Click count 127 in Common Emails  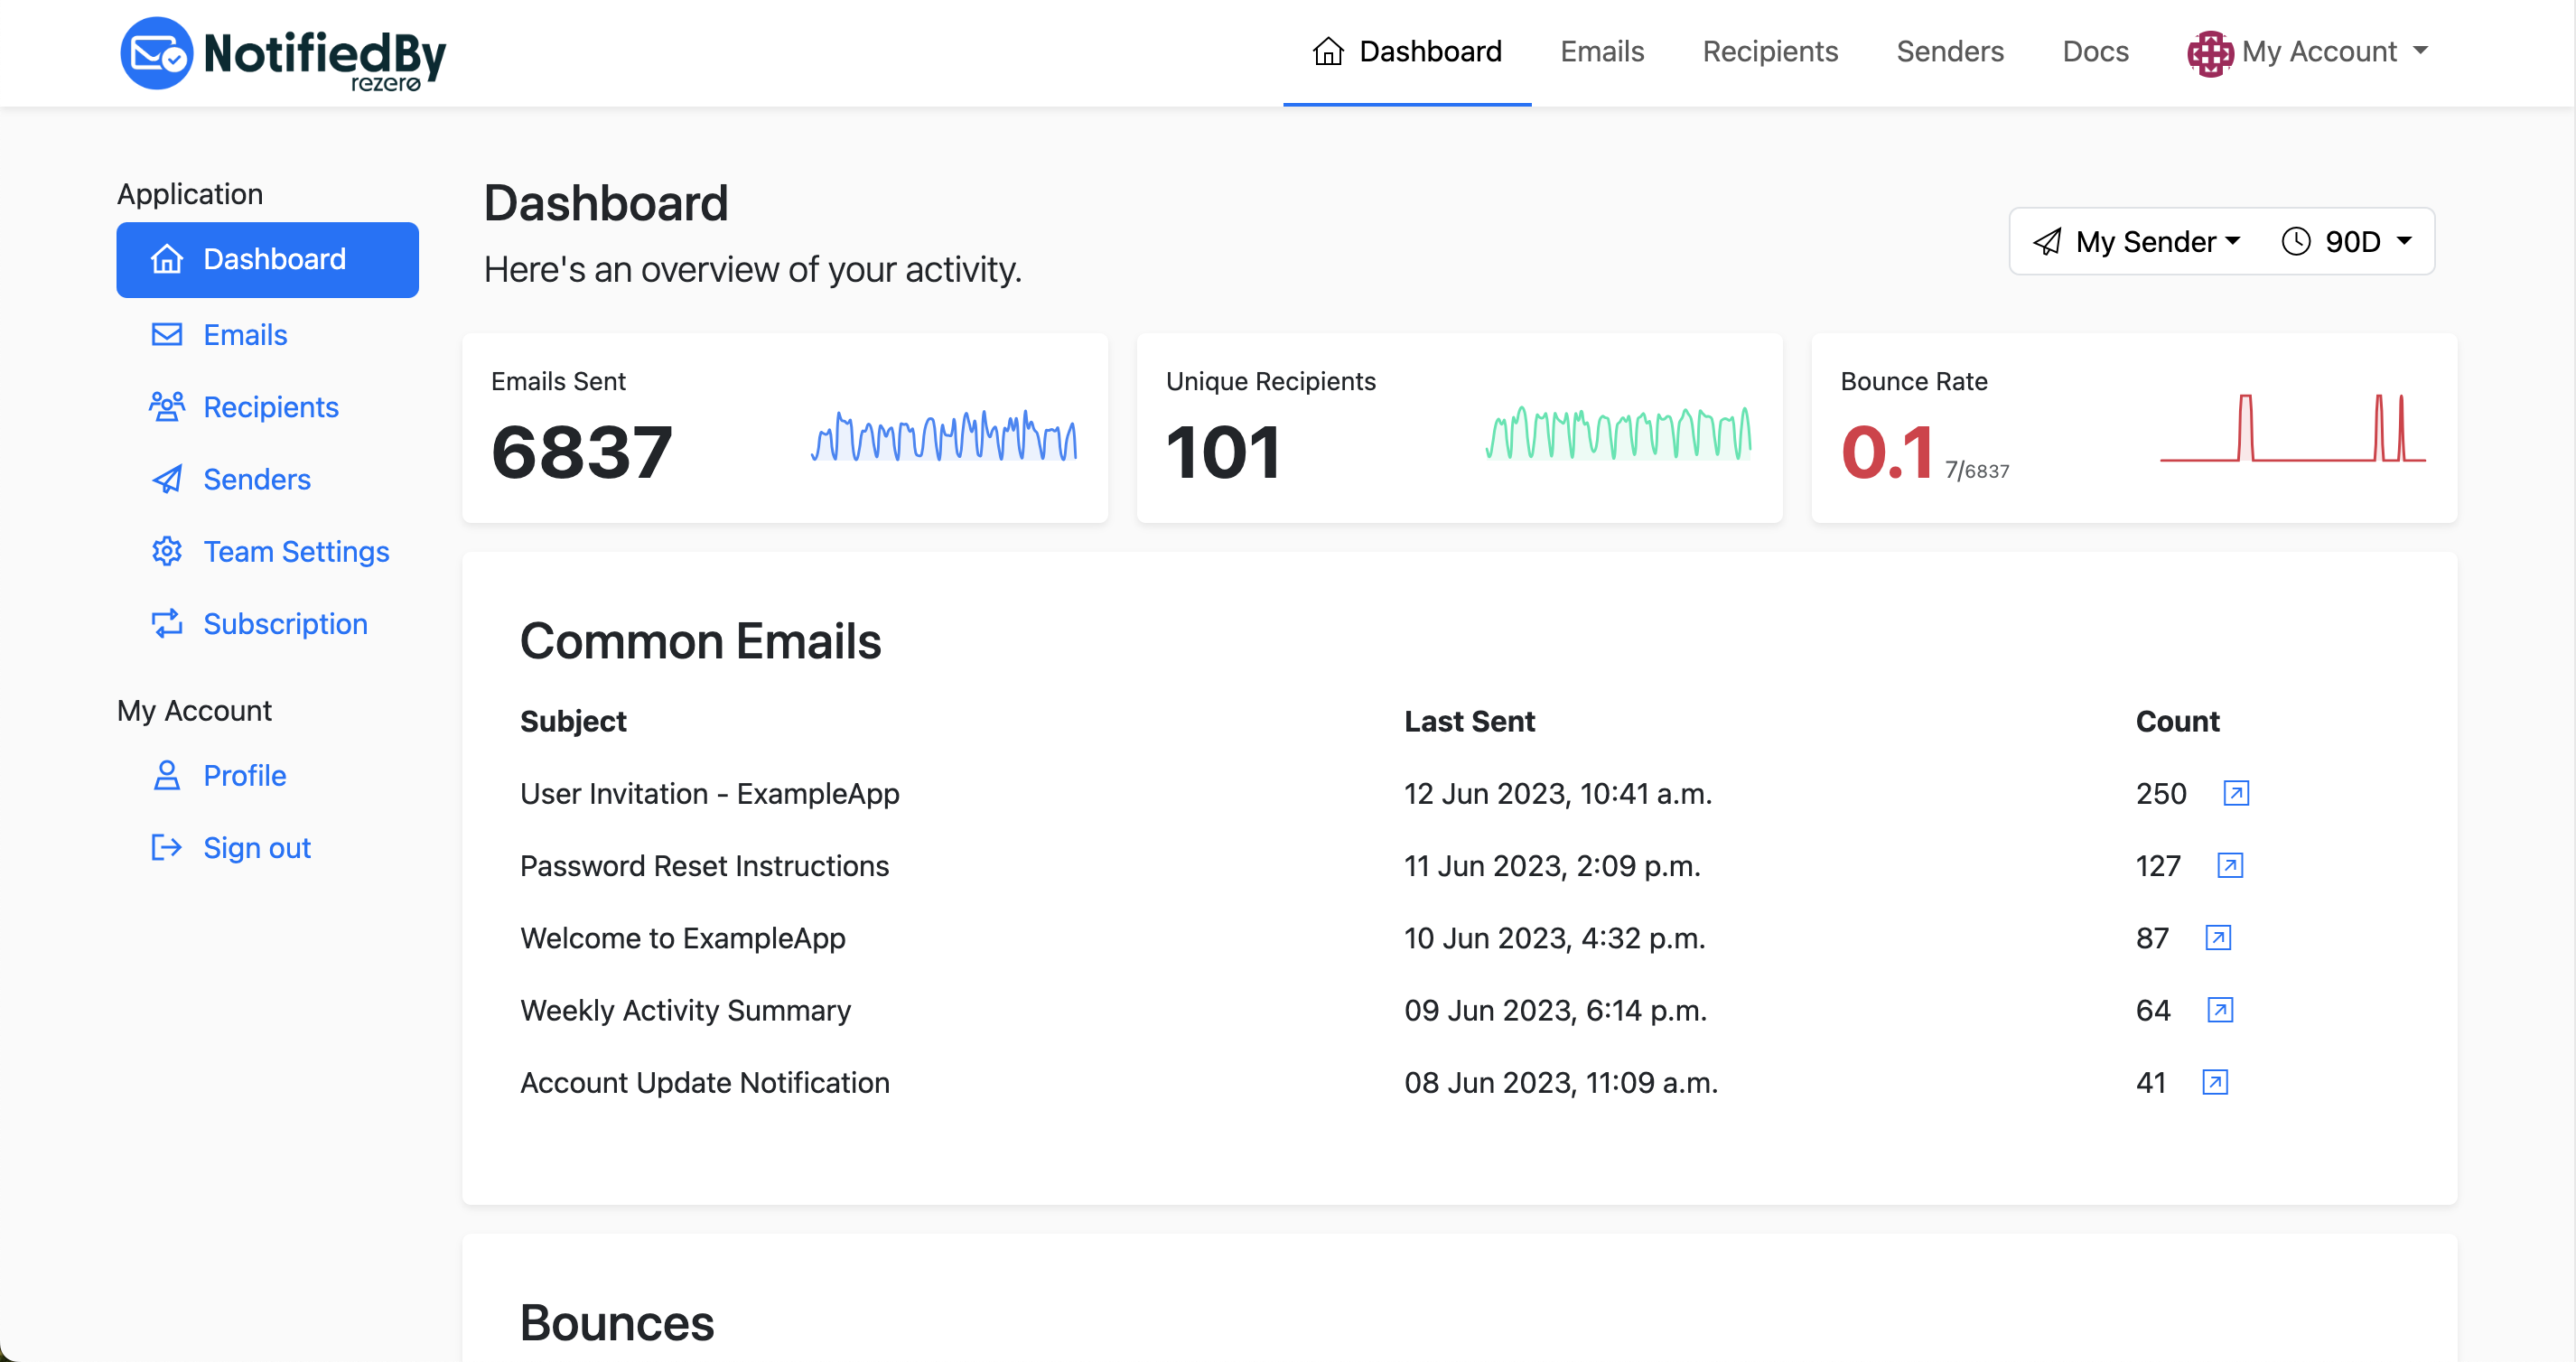2158,865
